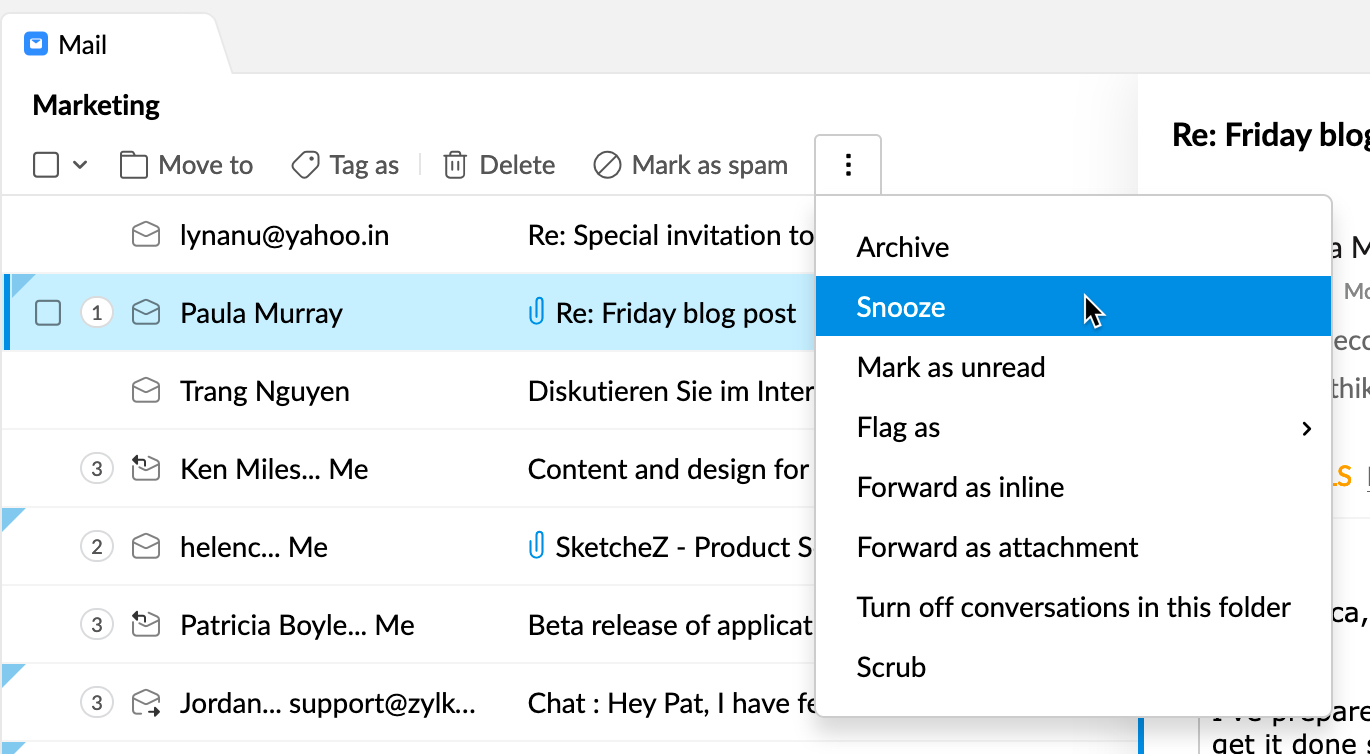
Task: Click reply envelope icon for Ken Miles
Action: tap(146, 468)
